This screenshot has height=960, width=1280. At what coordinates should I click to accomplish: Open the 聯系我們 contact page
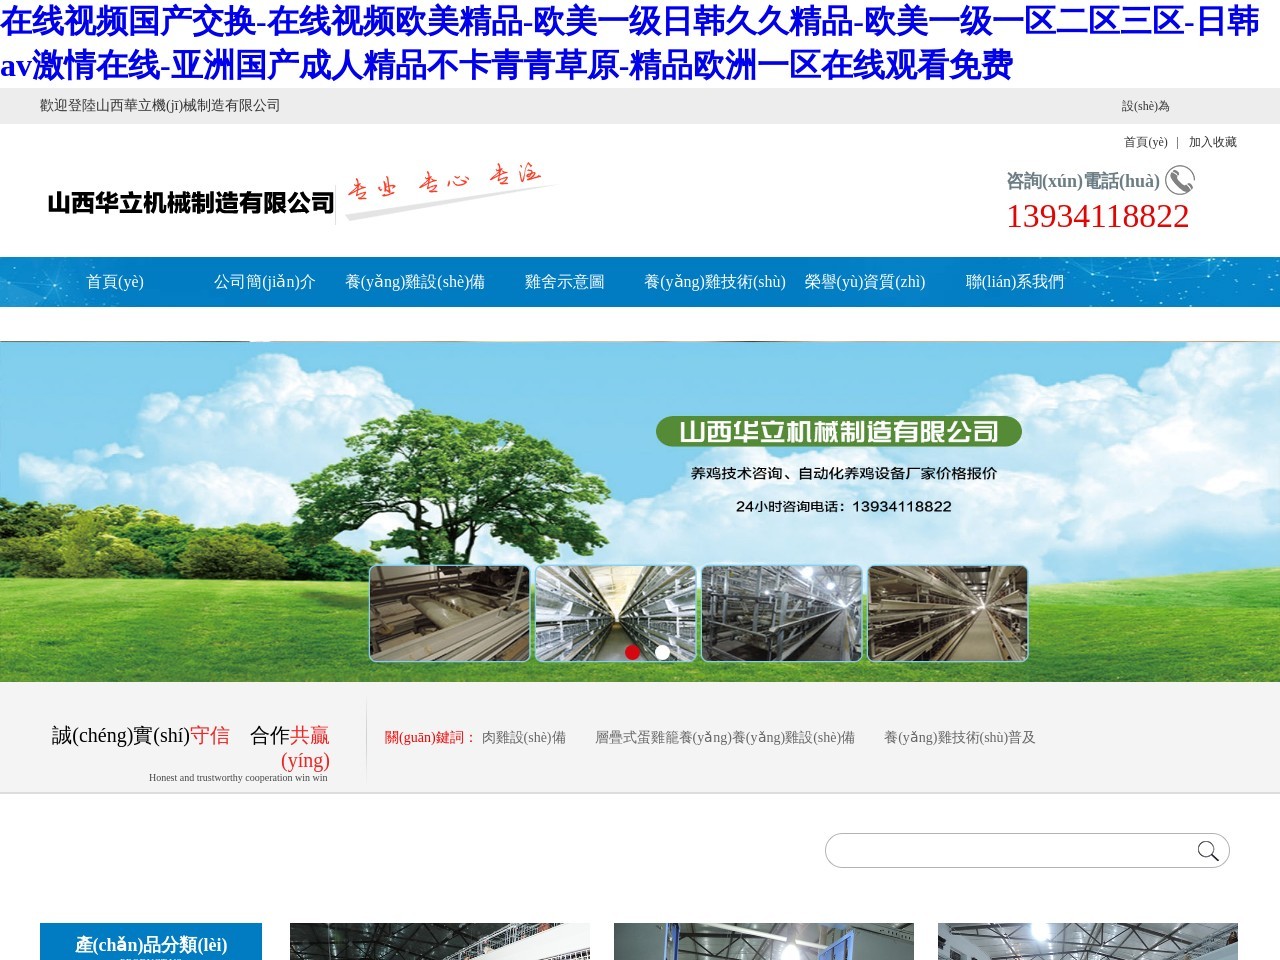pos(1014,282)
